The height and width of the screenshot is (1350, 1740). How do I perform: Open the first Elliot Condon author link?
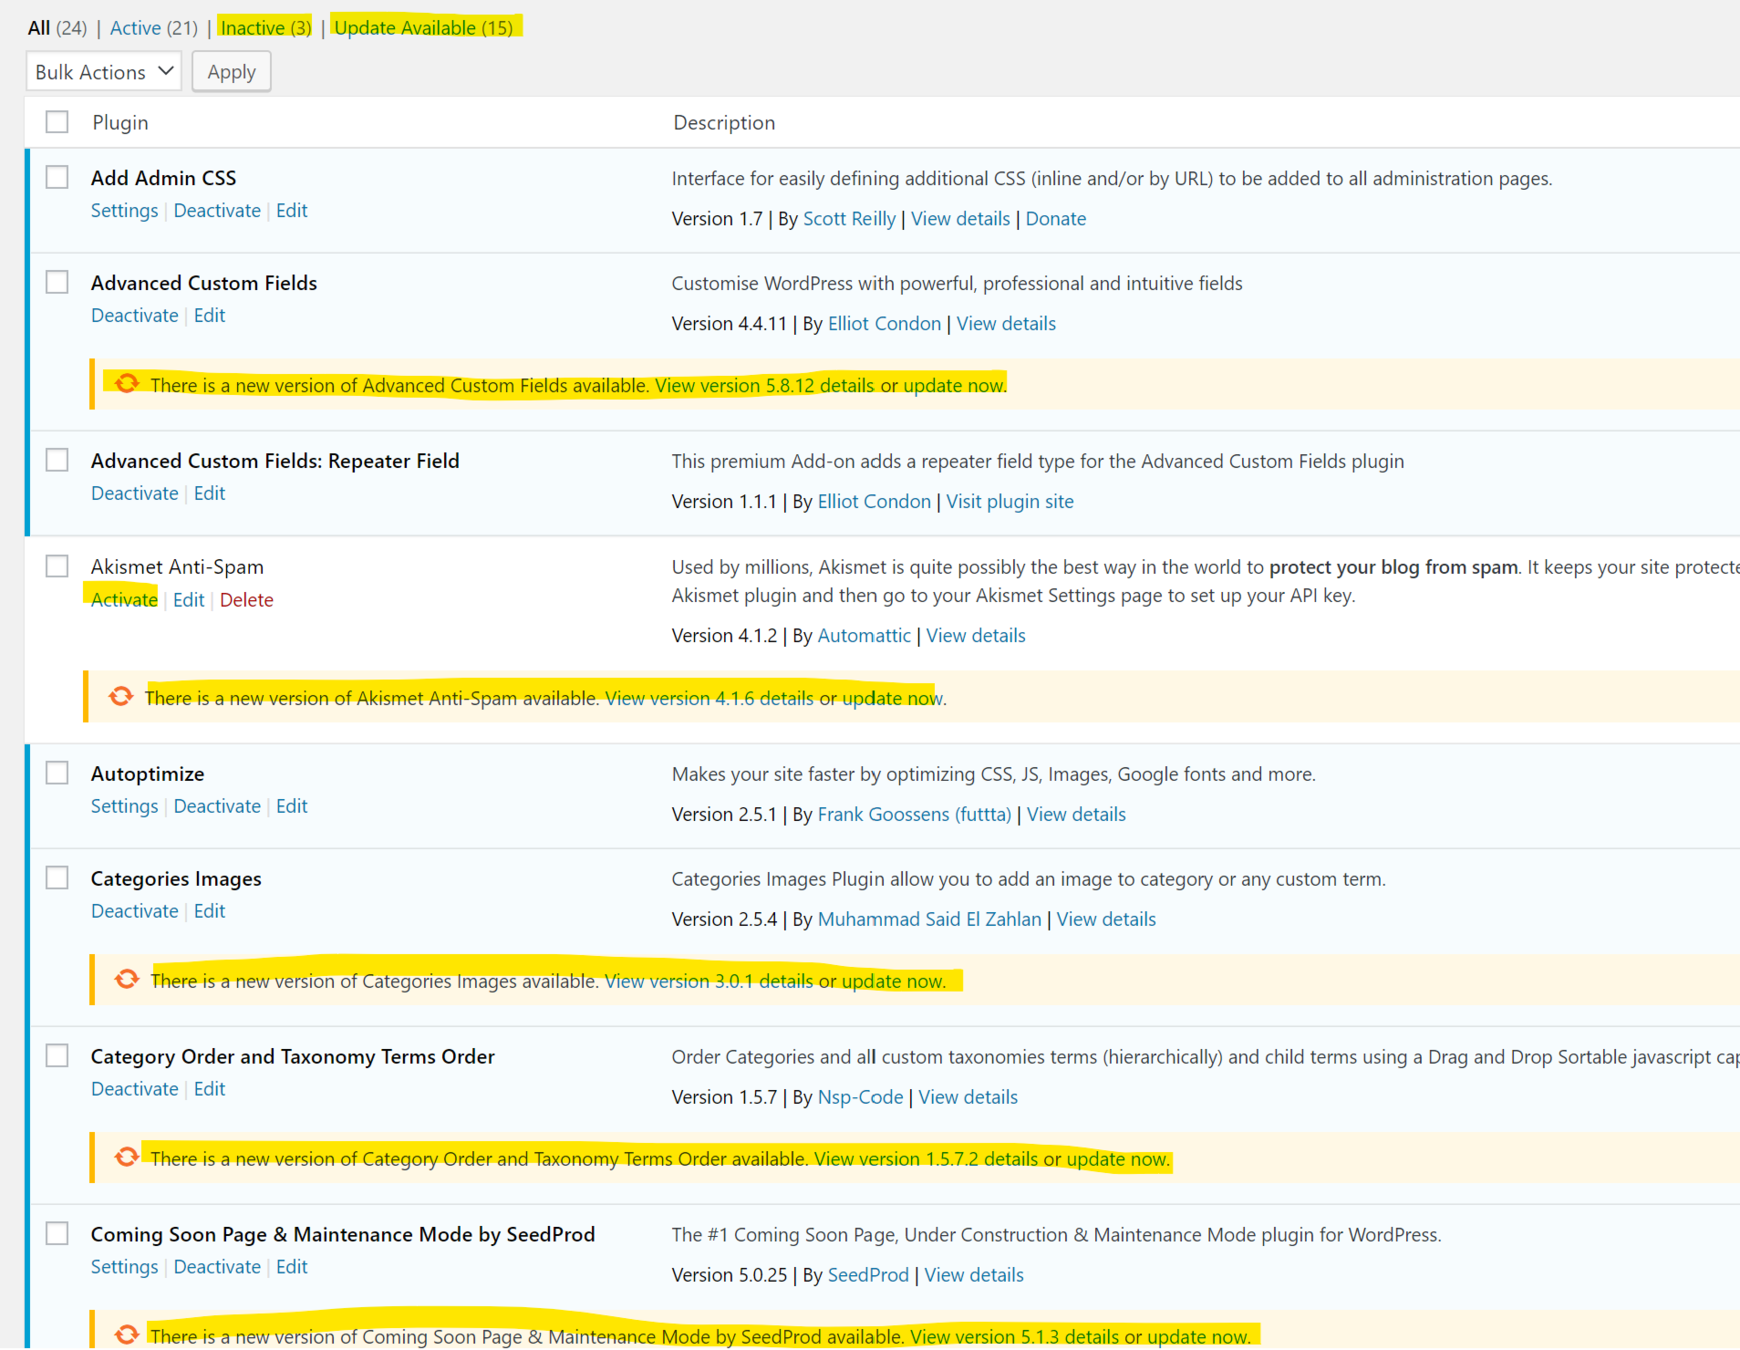[x=884, y=323]
